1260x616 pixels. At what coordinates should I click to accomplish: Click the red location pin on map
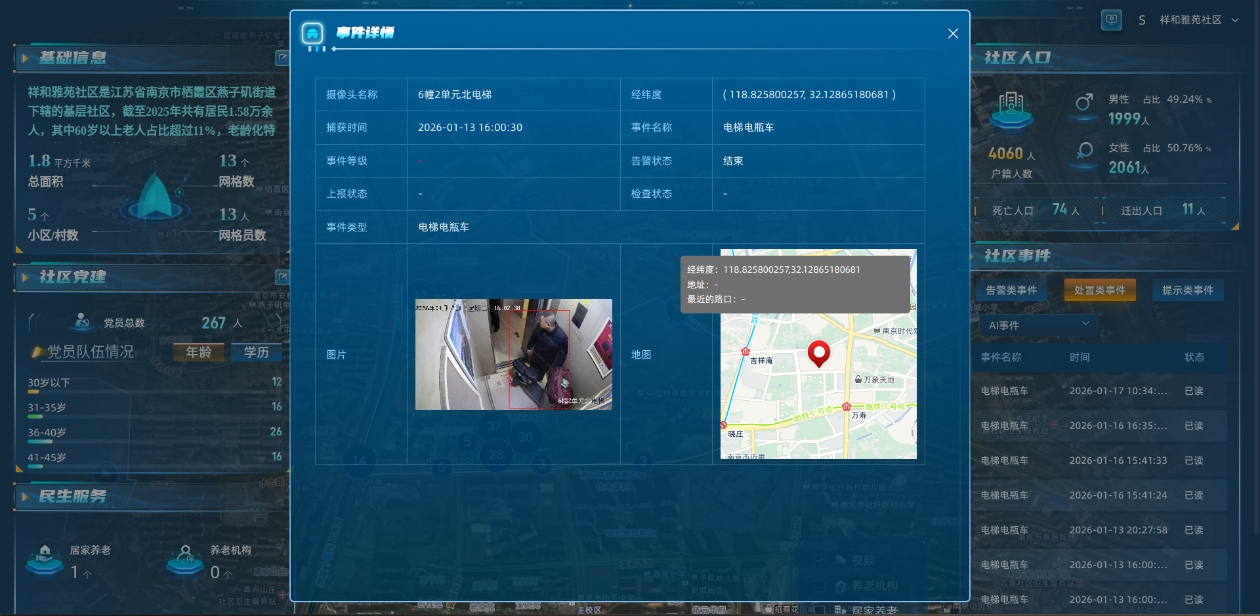click(x=819, y=354)
